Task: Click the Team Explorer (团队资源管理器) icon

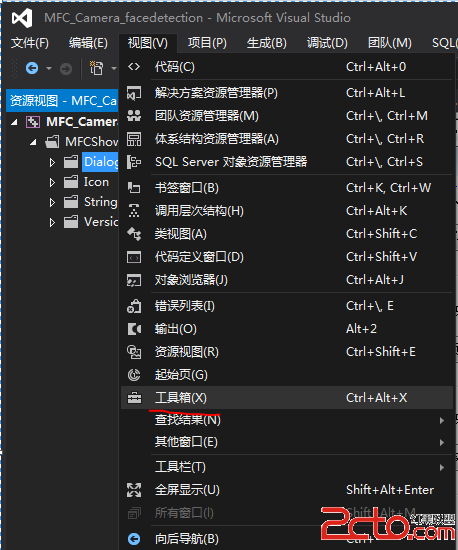Action: tap(134, 116)
